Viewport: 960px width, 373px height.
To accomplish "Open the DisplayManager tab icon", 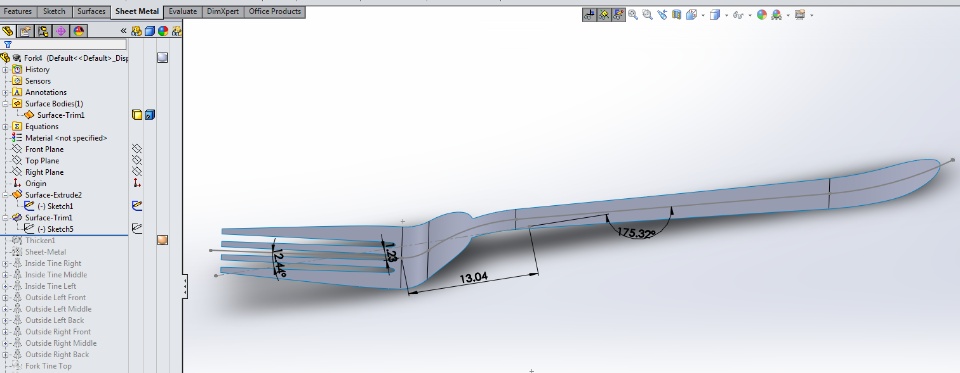I will (x=78, y=31).
